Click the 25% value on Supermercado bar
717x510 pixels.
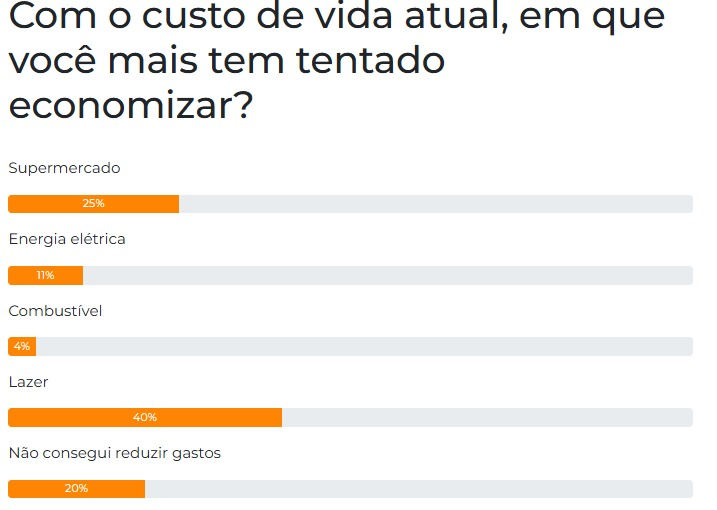[93, 204]
